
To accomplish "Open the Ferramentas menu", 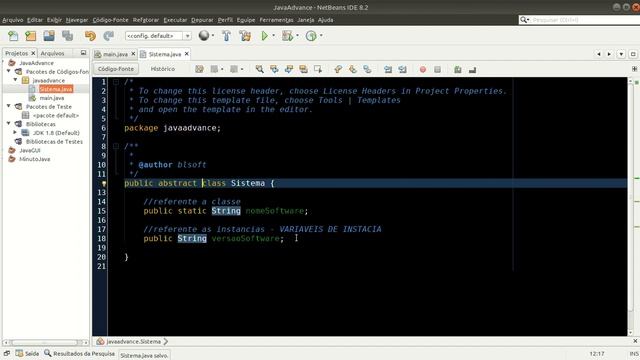I will (276, 20).
